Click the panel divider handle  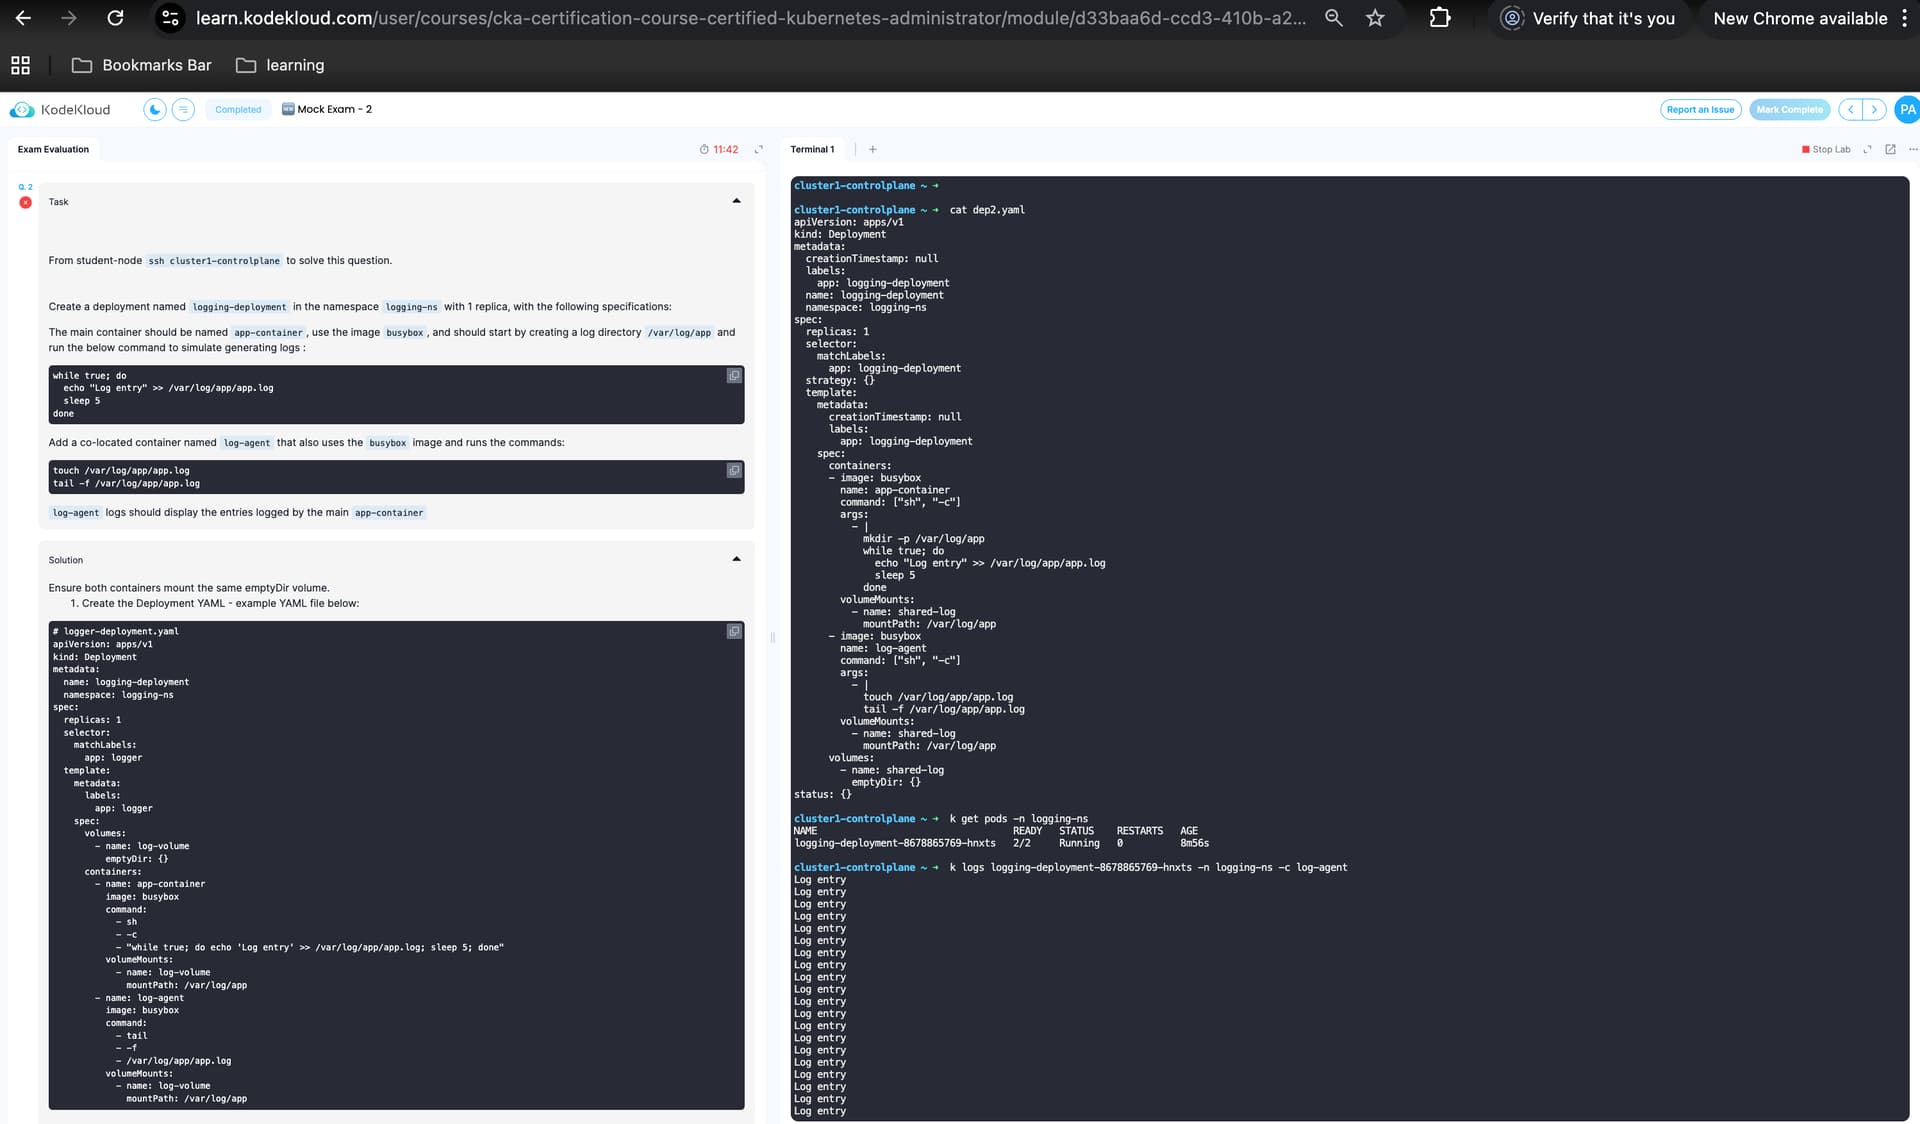[x=772, y=637]
